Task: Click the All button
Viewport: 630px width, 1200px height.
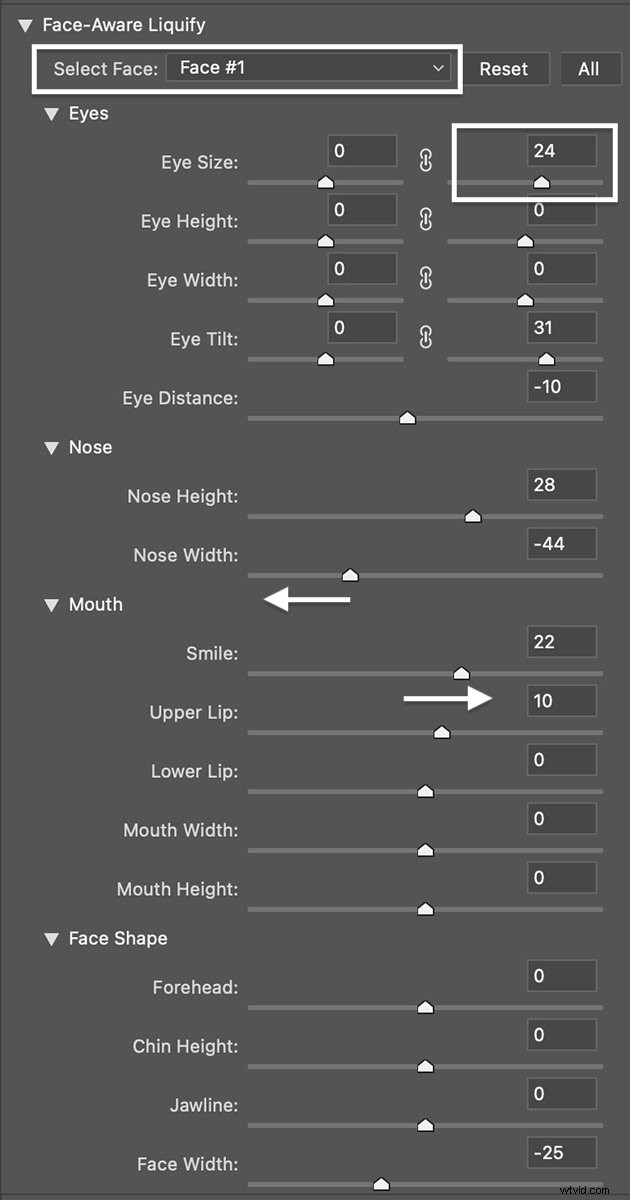Action: 590,68
